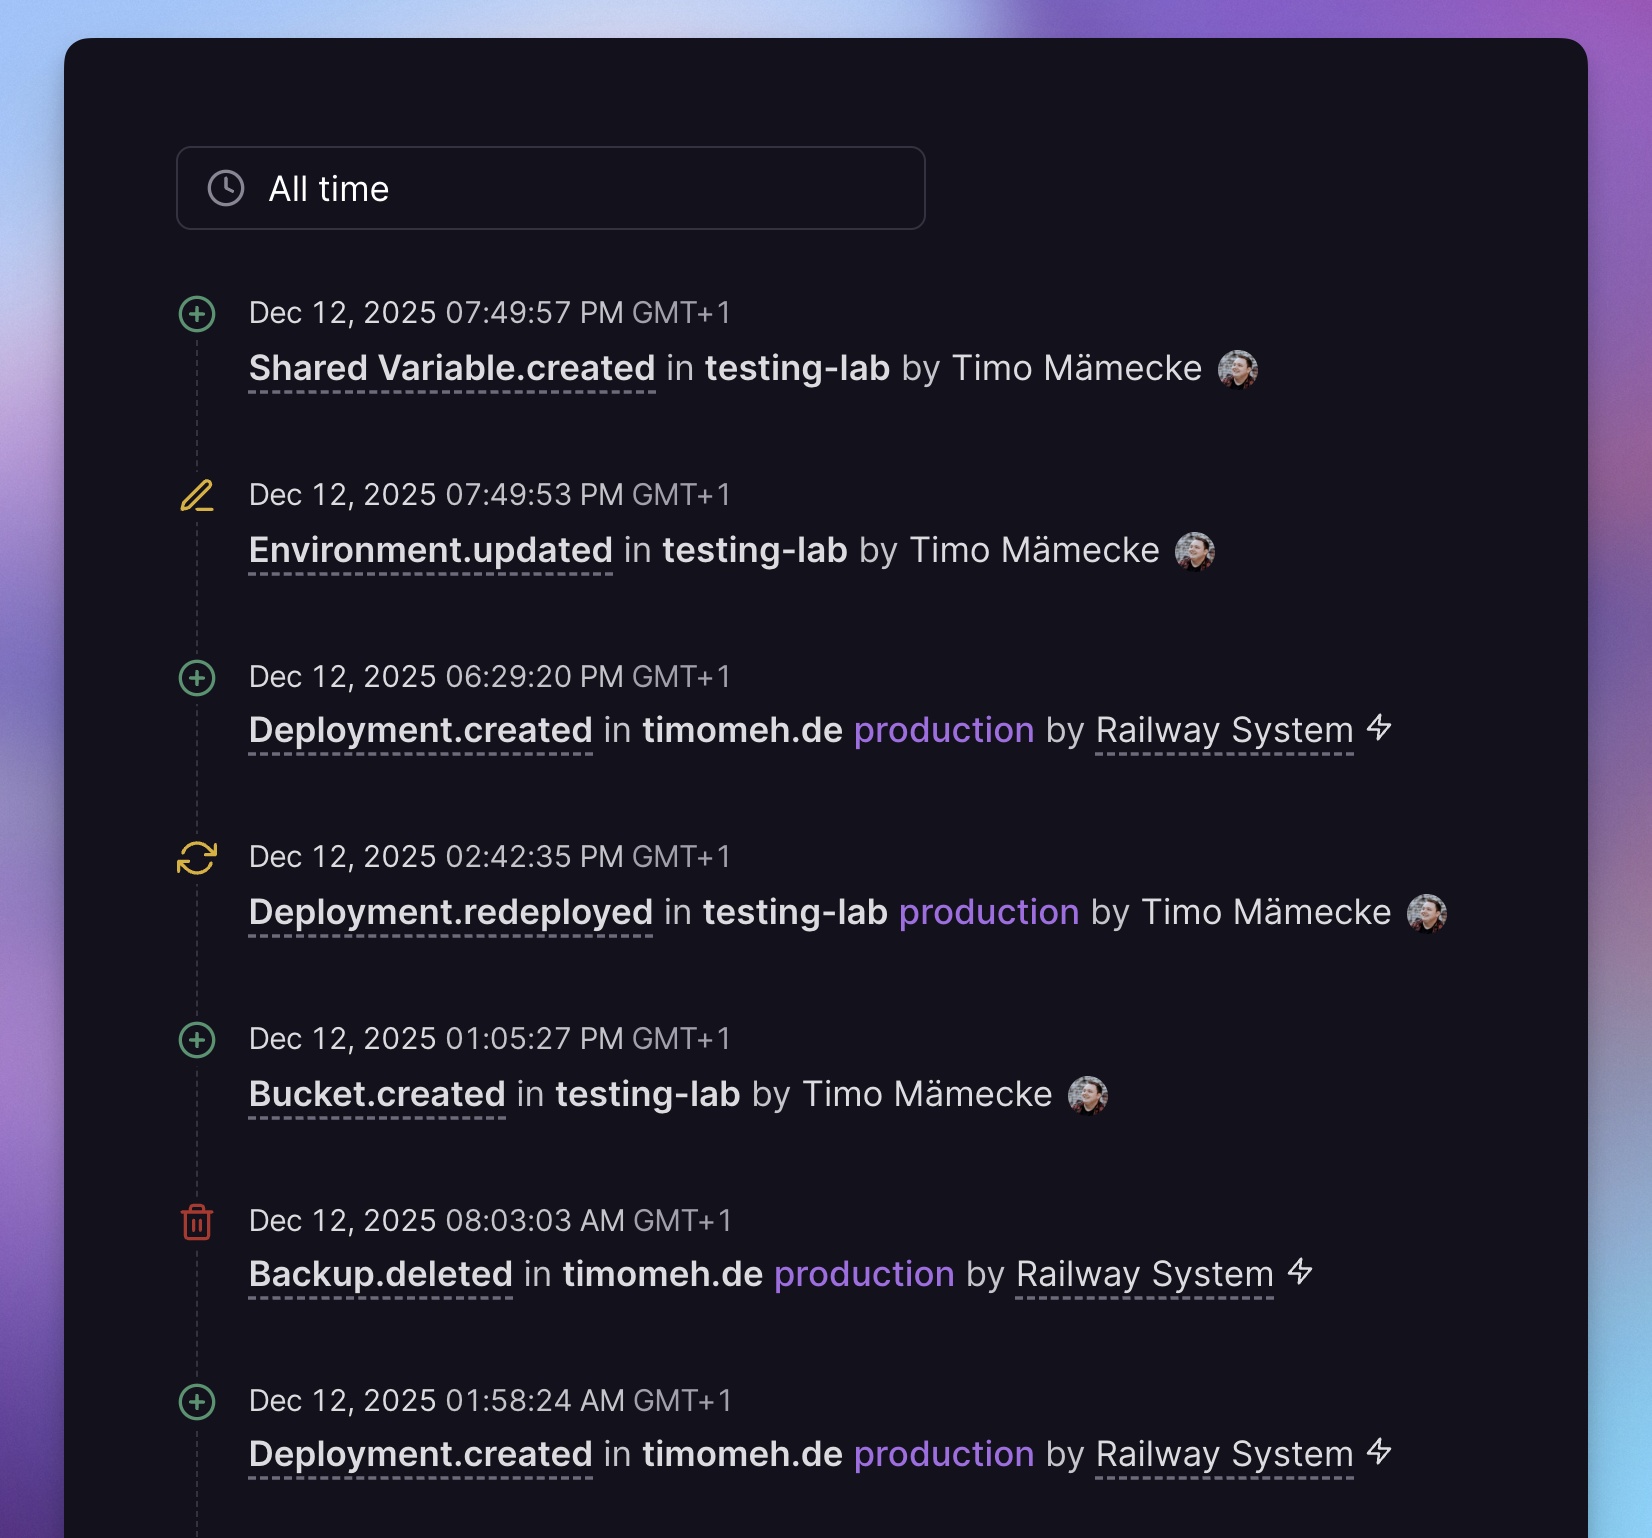Click production link in the Deployment.redeployed row

click(x=989, y=913)
